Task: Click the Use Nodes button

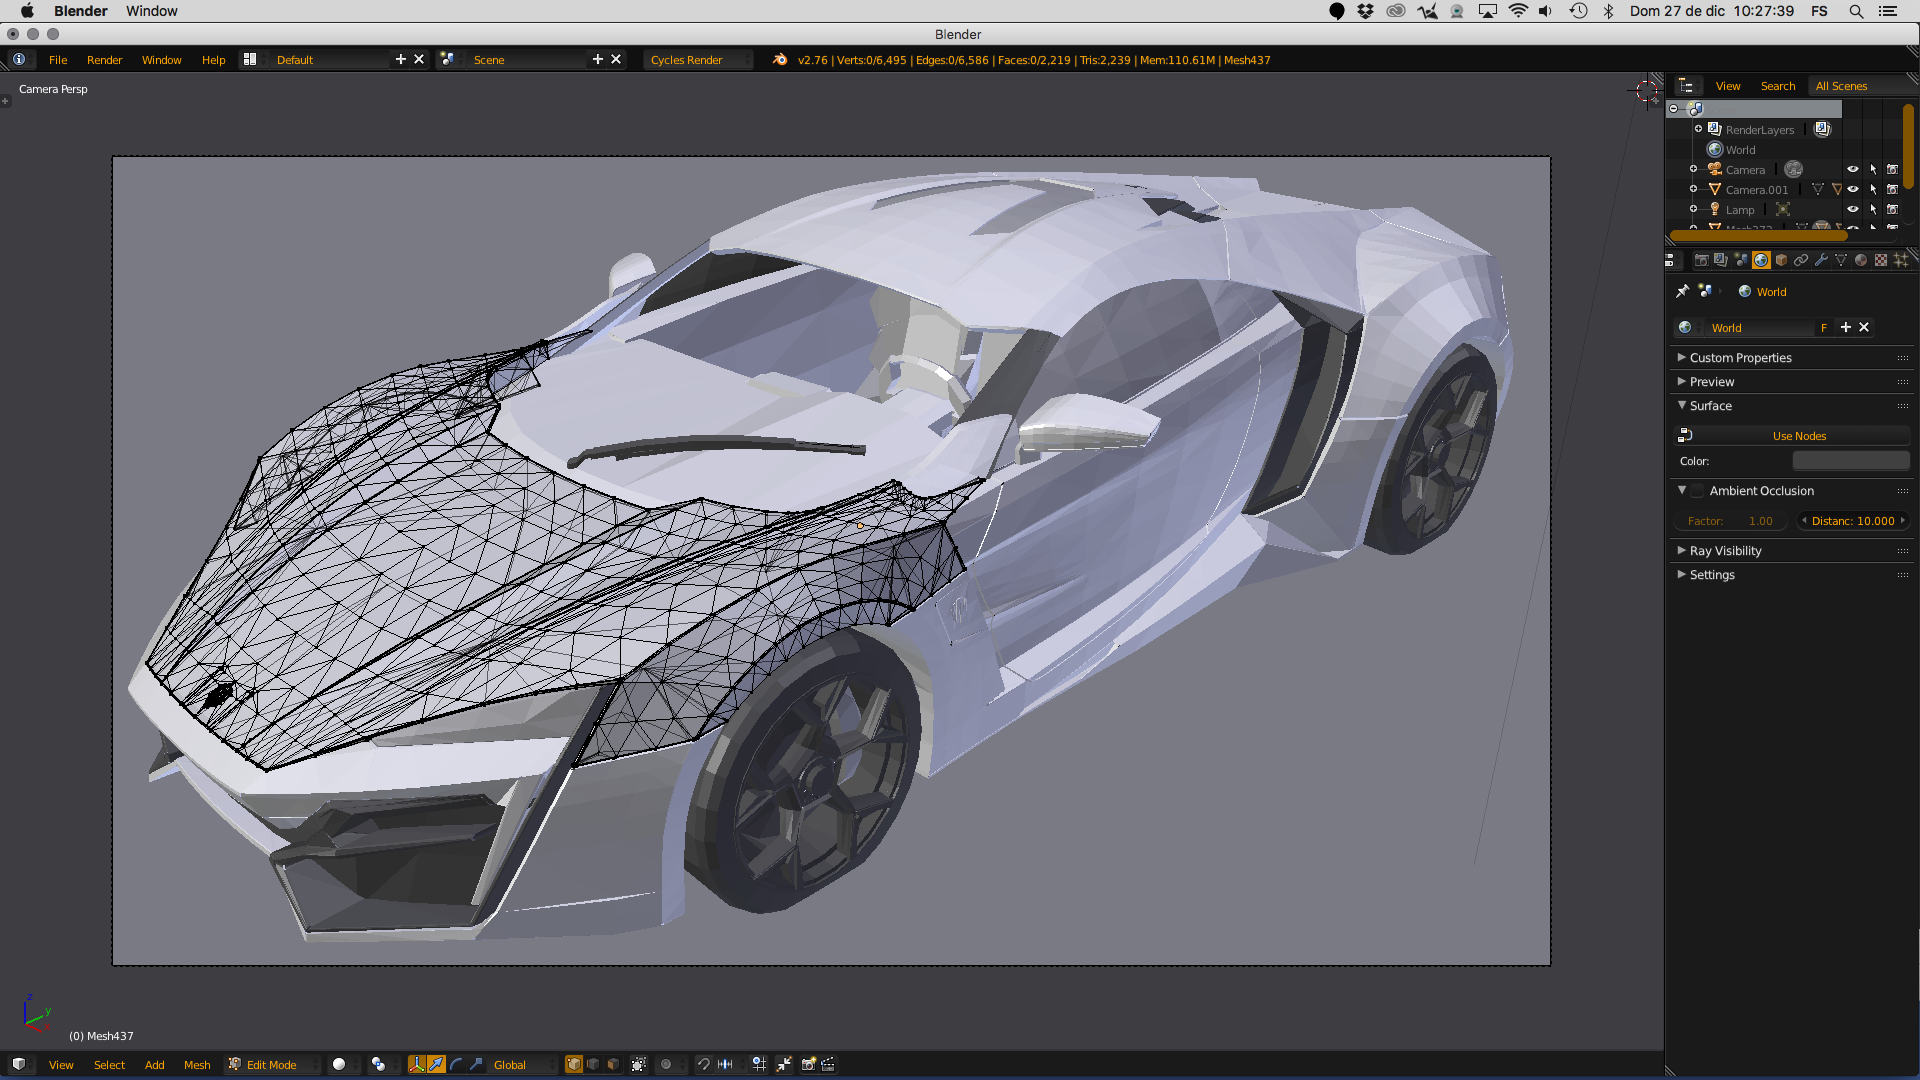Action: coord(1798,436)
